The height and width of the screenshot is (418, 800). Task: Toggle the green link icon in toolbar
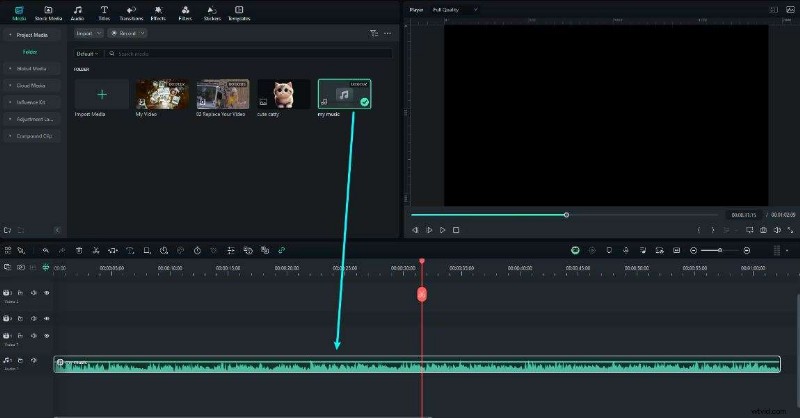pos(282,251)
